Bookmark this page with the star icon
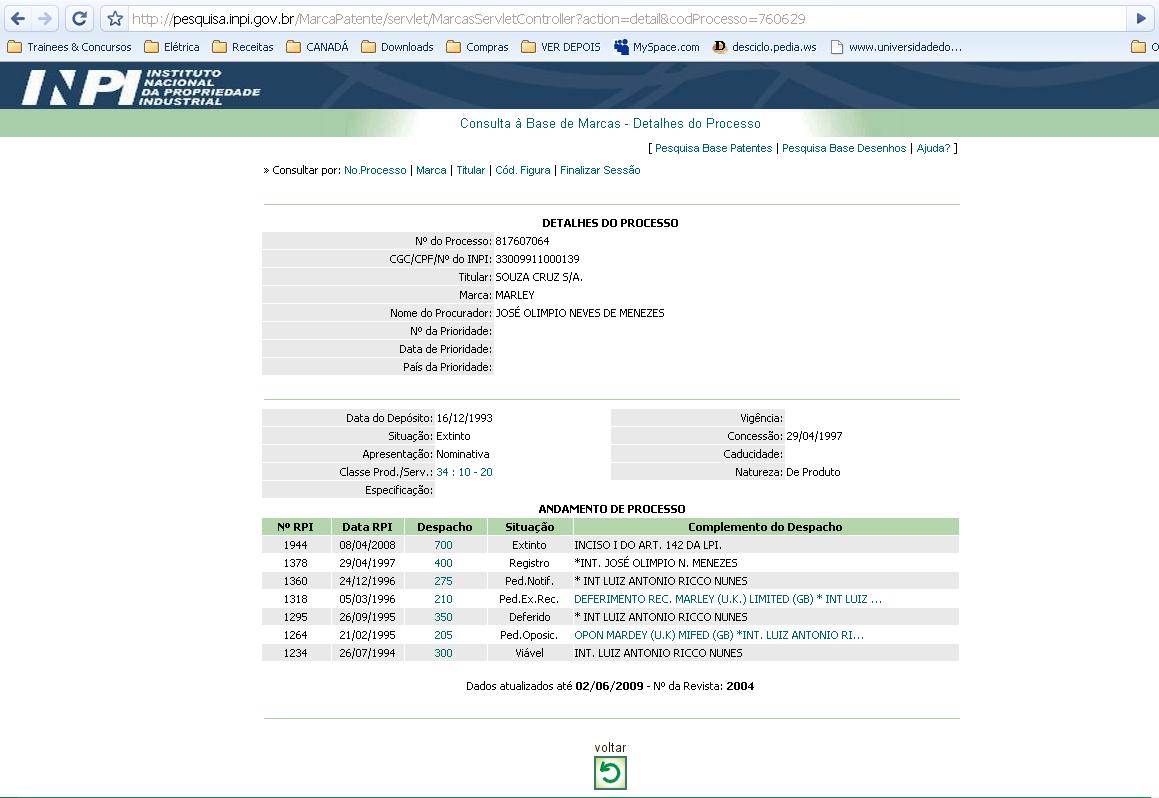The height and width of the screenshot is (798, 1159). coord(115,18)
